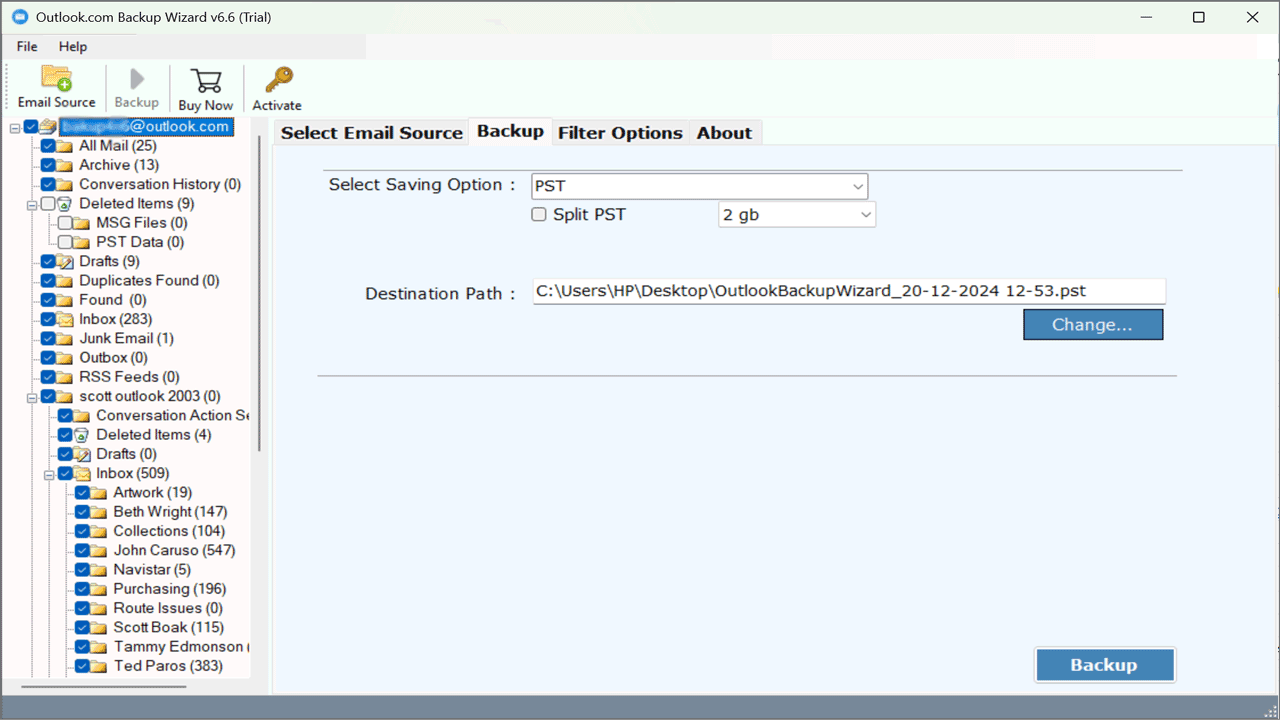Click the Change... destination button
1280x720 pixels.
1093,324
